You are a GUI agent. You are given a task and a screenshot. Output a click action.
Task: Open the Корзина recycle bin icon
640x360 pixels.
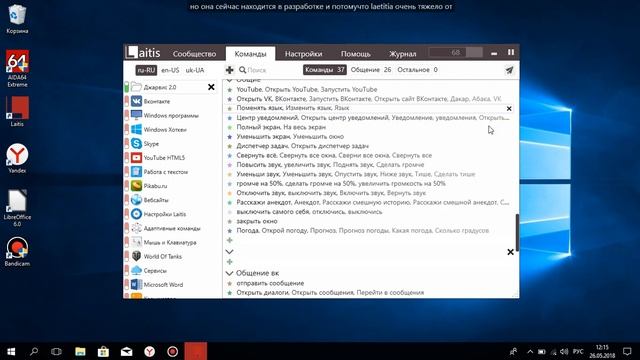tap(17, 19)
